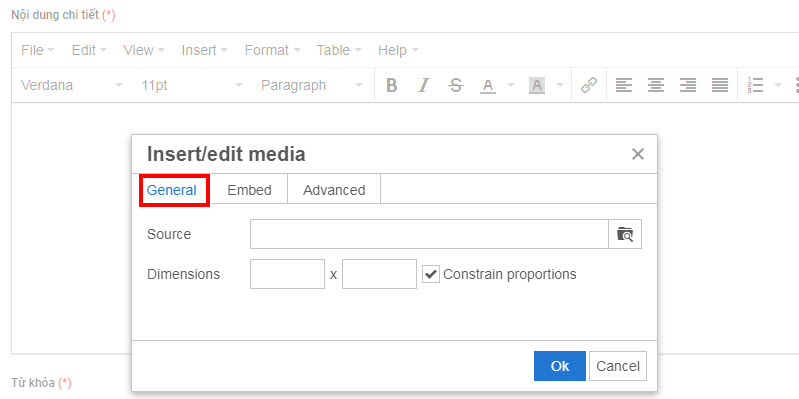Open the File menu
This screenshot has height=399, width=799.
tap(38, 50)
